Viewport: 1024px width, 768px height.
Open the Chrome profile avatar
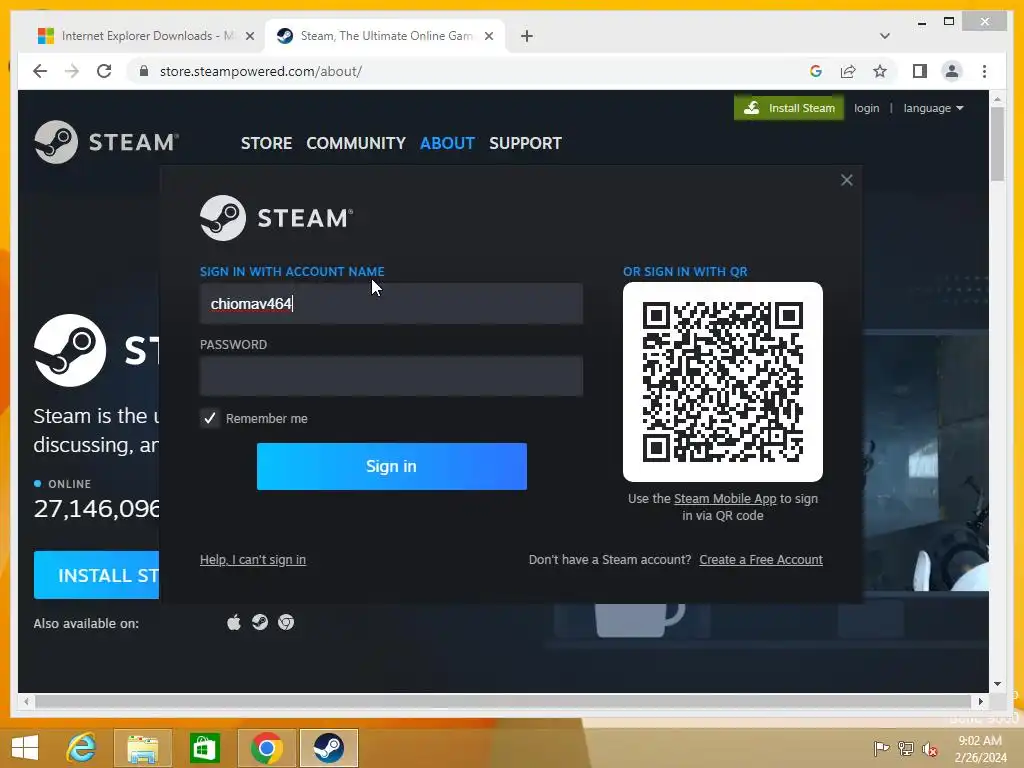tap(952, 71)
